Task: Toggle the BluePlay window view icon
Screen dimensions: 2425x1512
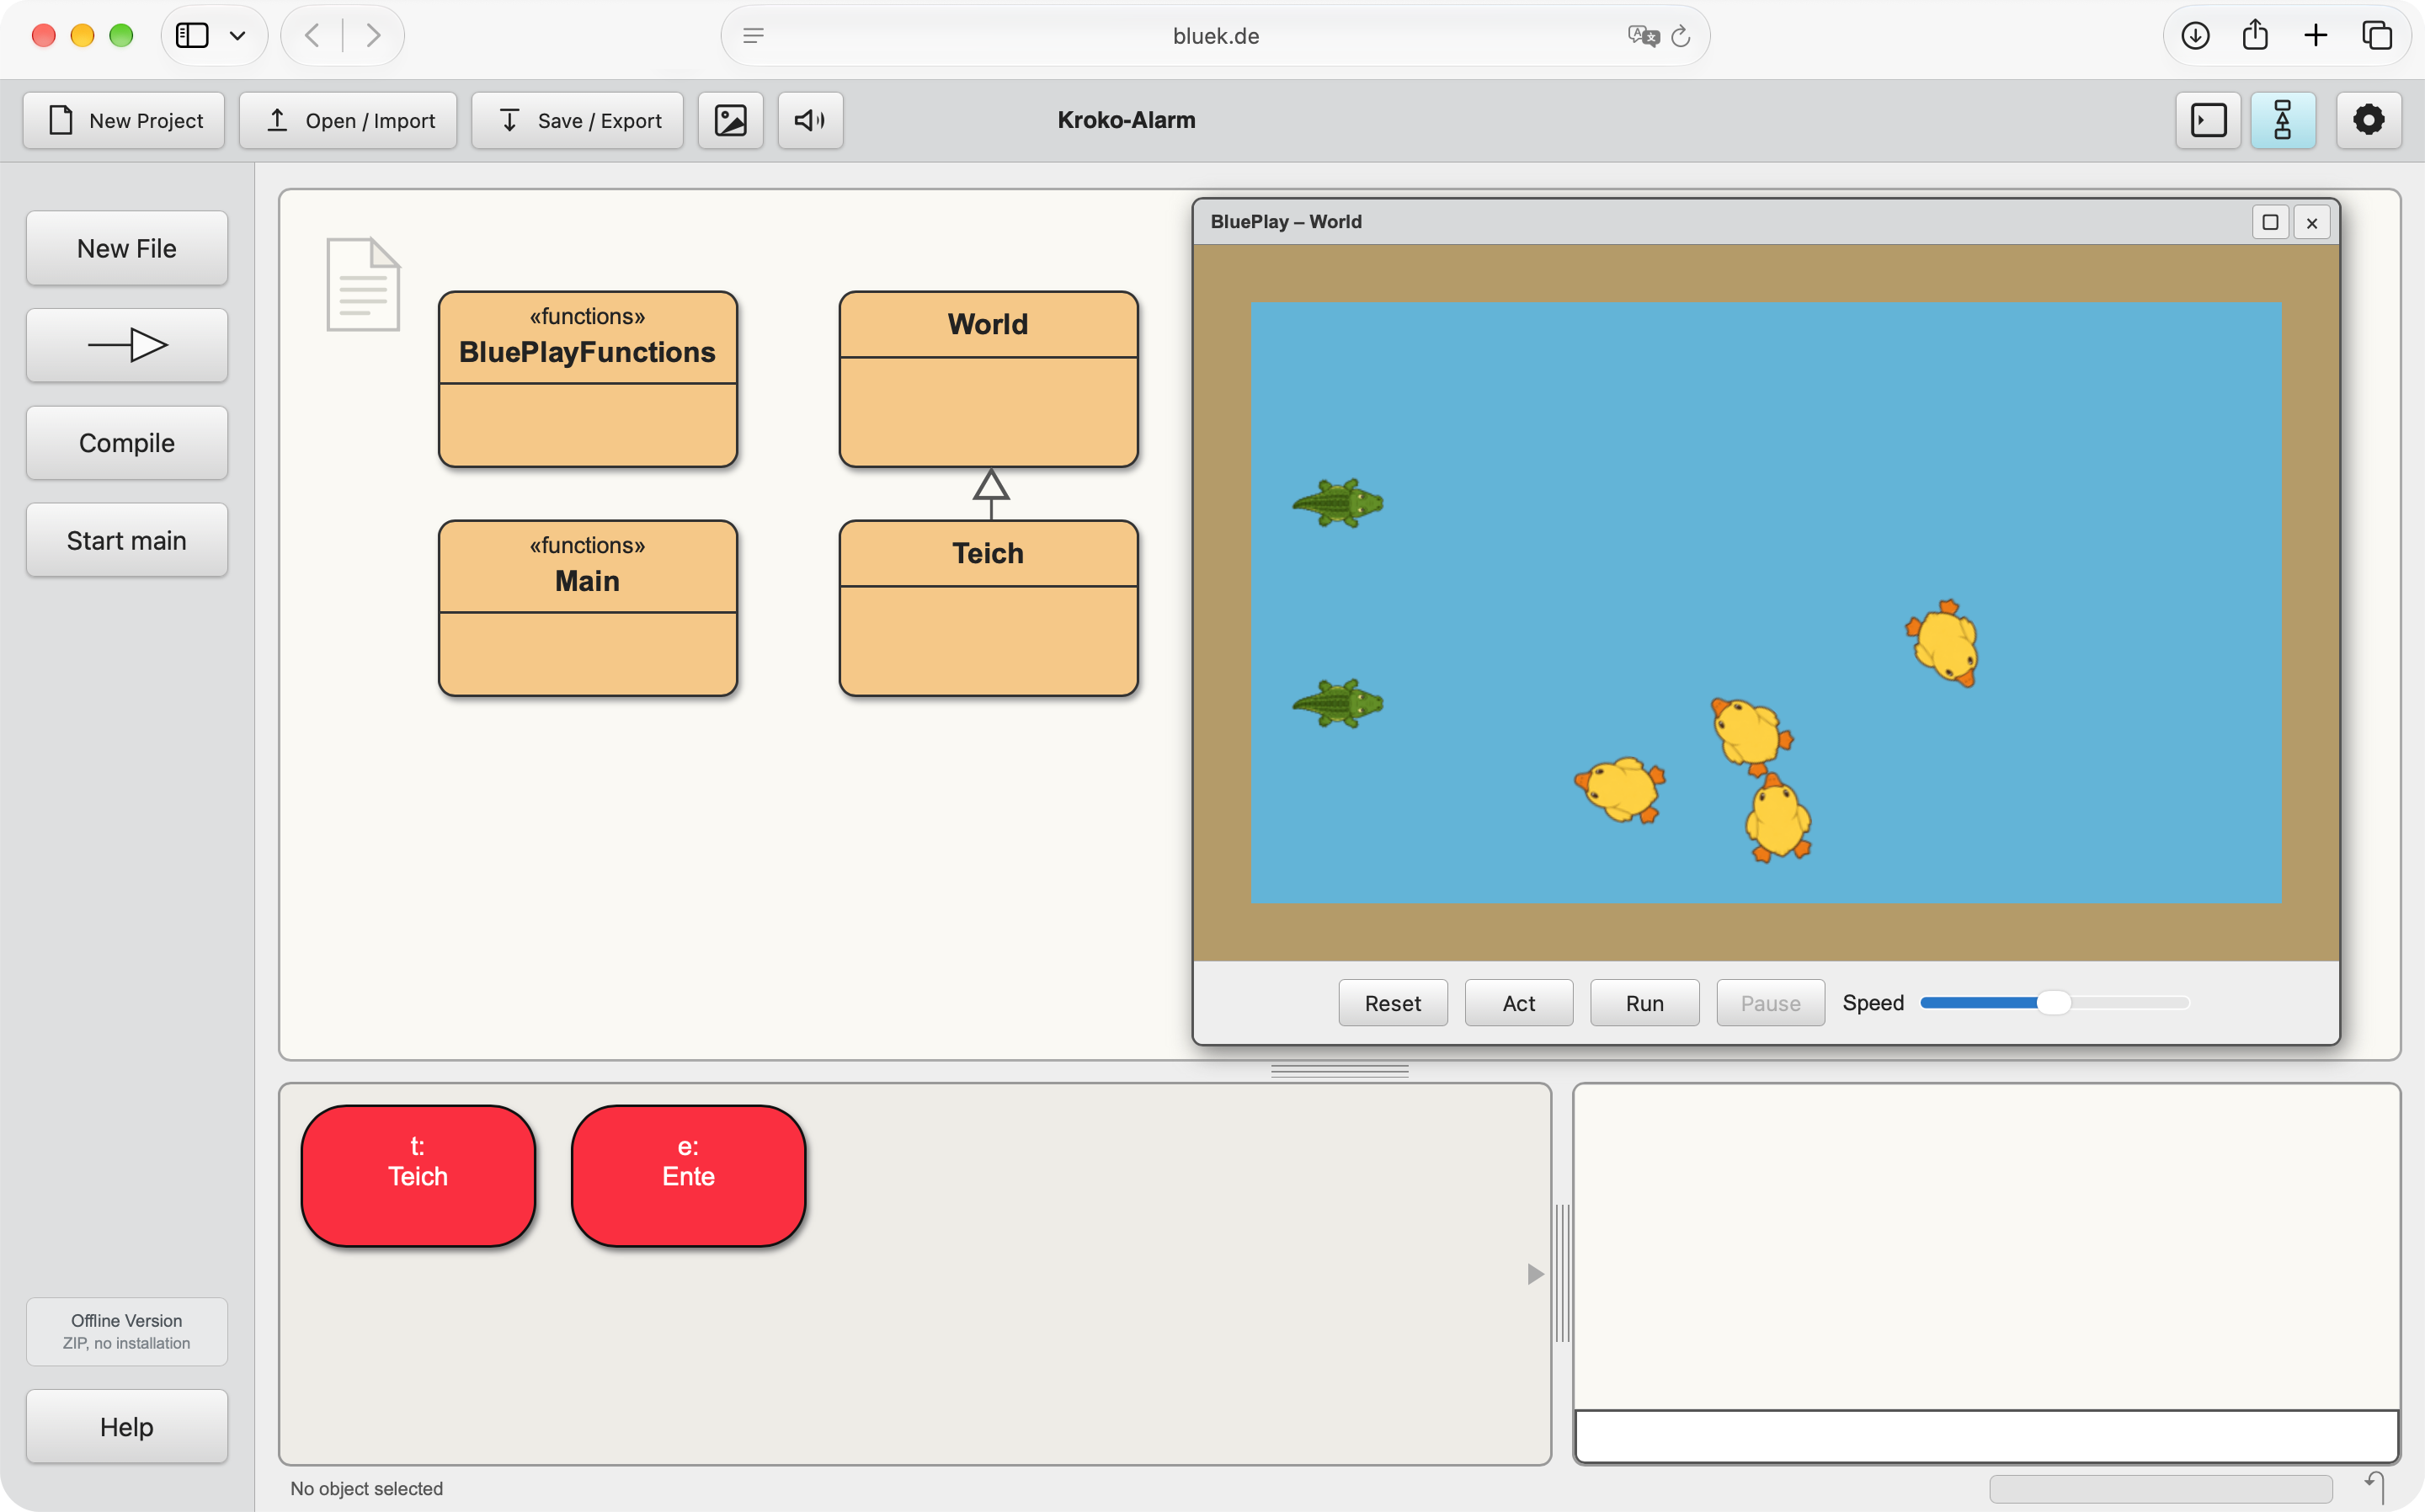Action: [2208, 120]
